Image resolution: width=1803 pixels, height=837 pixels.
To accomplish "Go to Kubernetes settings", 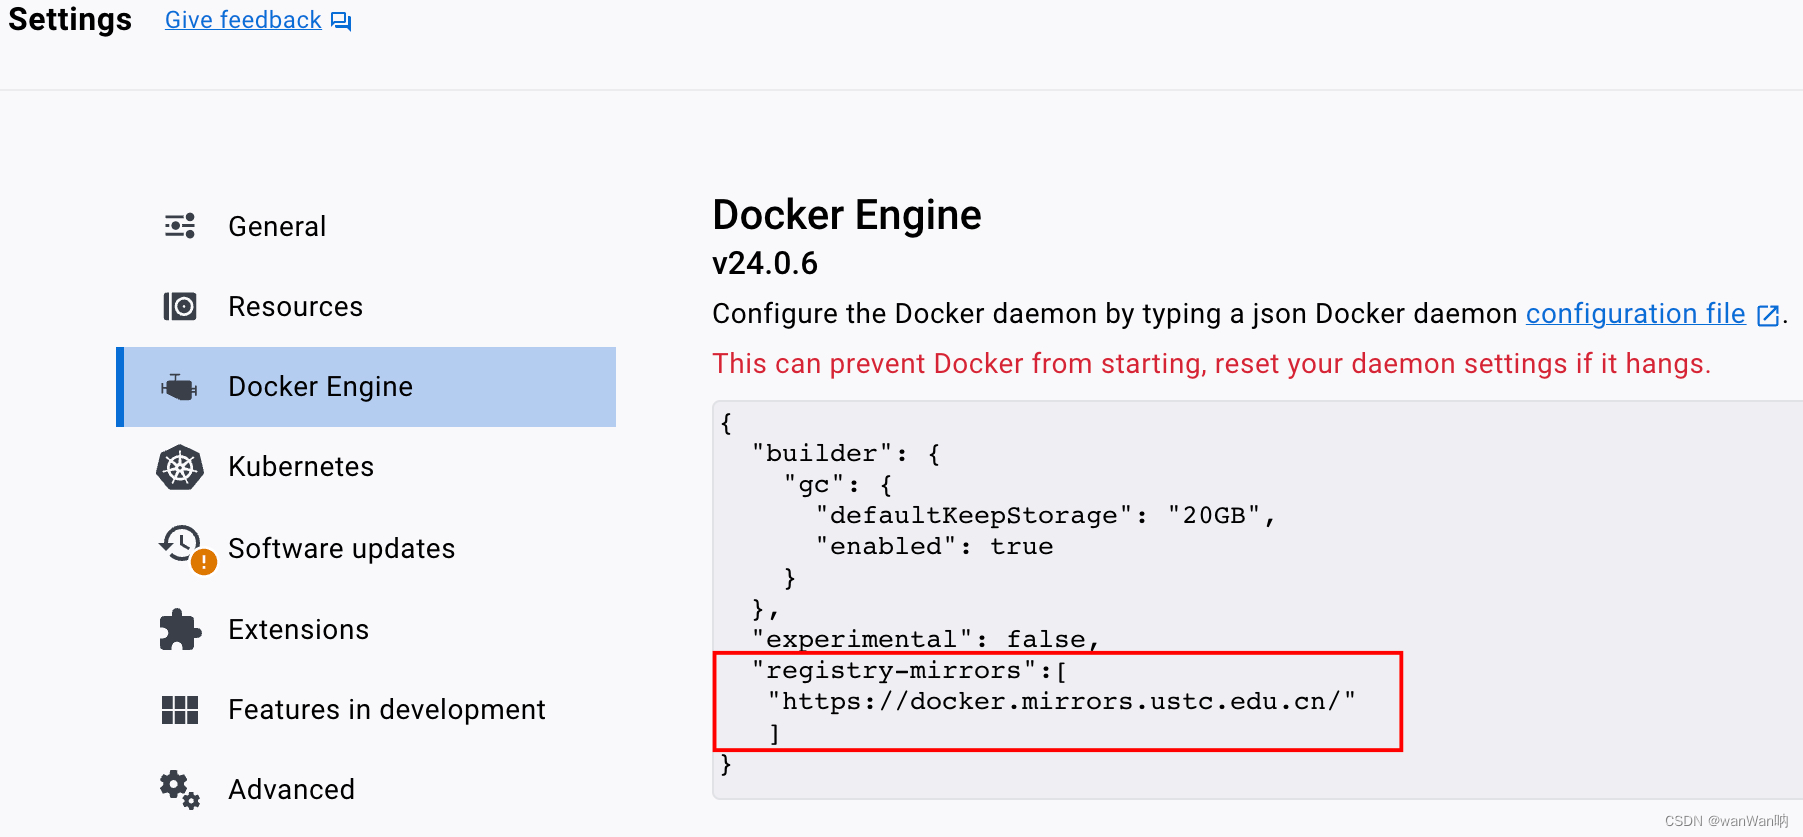I will pyautogui.click(x=366, y=467).
